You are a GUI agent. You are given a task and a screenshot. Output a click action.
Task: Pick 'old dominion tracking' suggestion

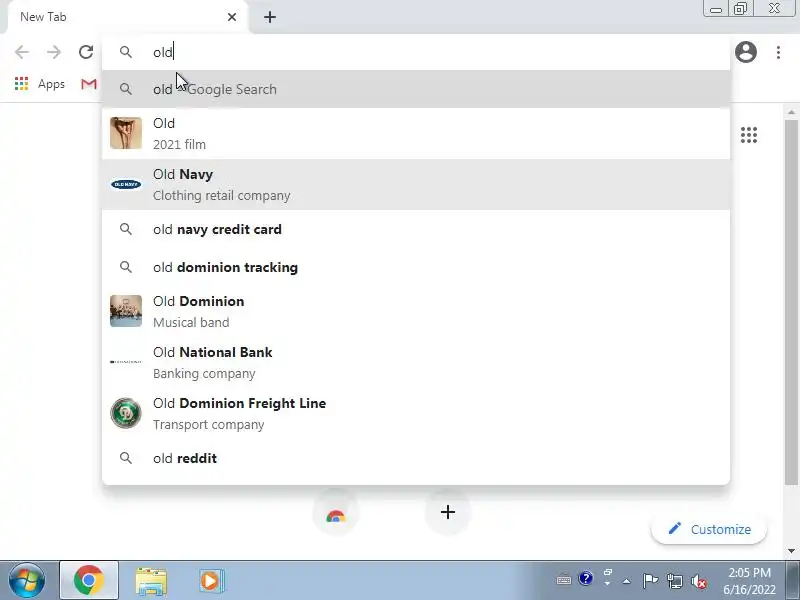tap(416, 267)
